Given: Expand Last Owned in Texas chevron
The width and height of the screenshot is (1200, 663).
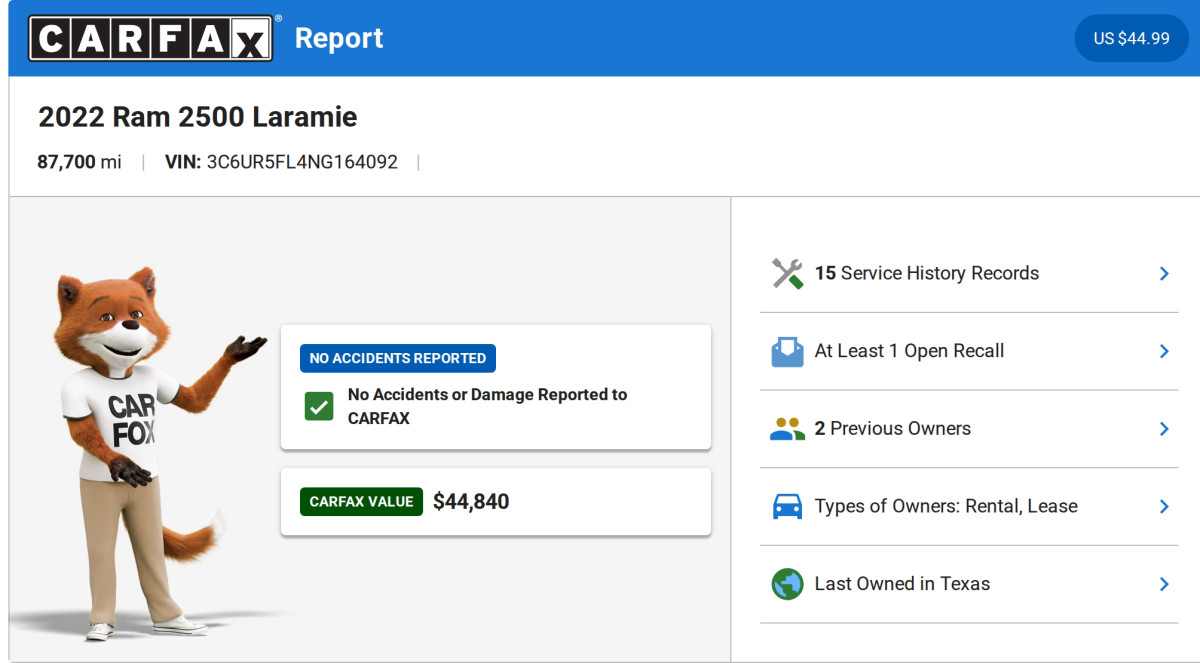Looking at the screenshot, I should (x=1164, y=584).
